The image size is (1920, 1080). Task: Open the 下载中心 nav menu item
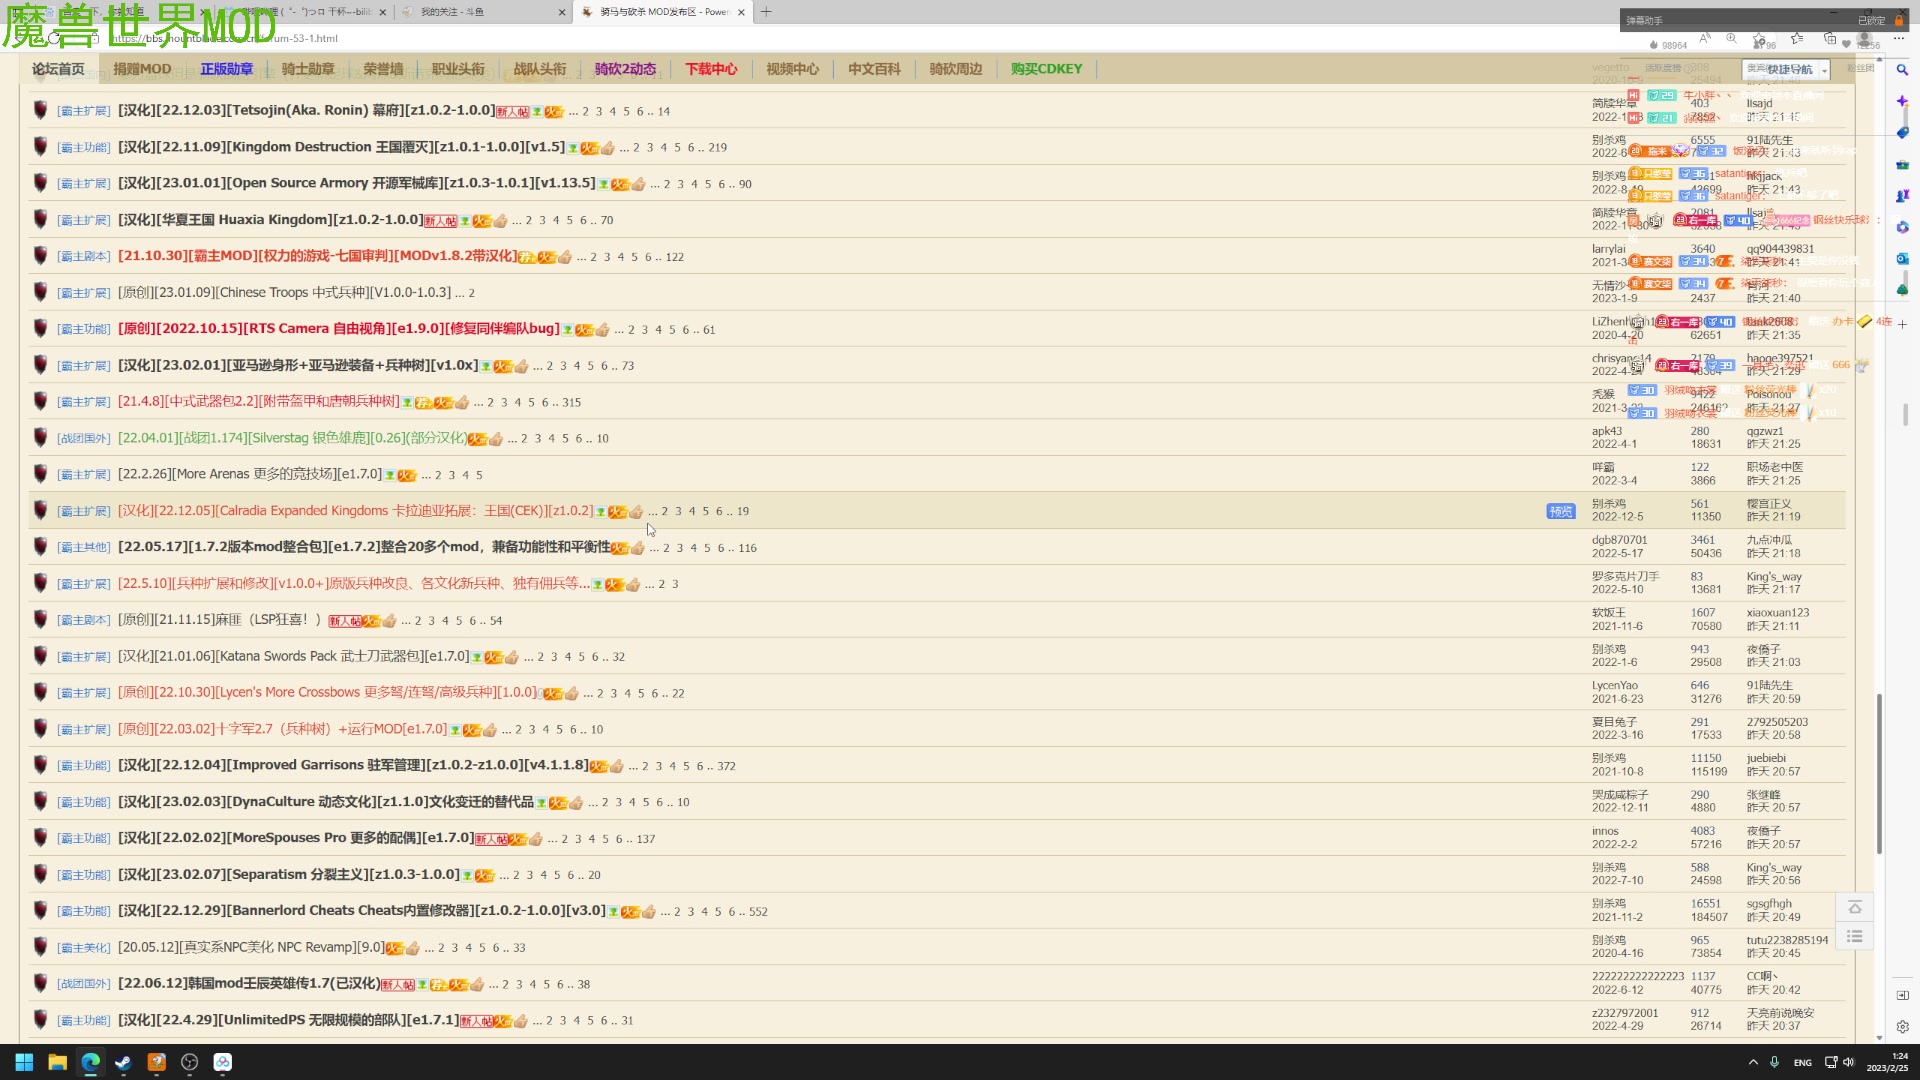710,69
